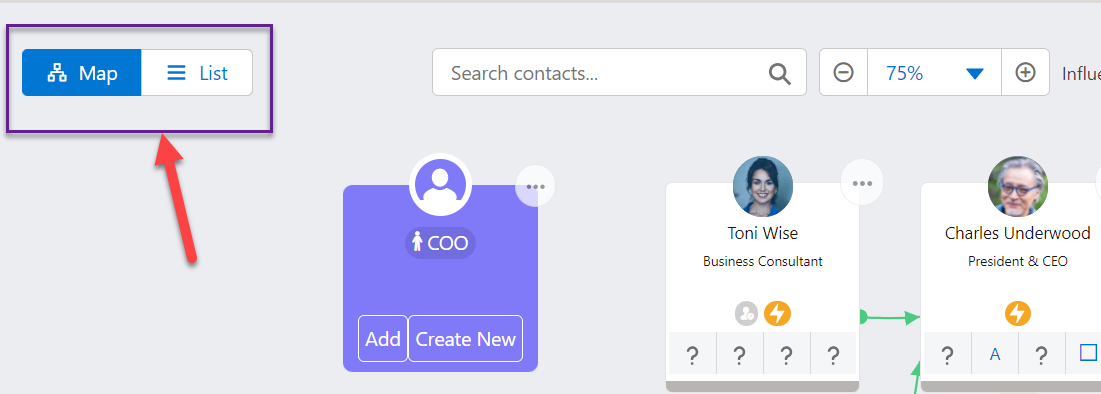Click Toni Wise's orange lightning bolt icon
Image resolution: width=1101 pixels, height=394 pixels.
[x=777, y=313]
